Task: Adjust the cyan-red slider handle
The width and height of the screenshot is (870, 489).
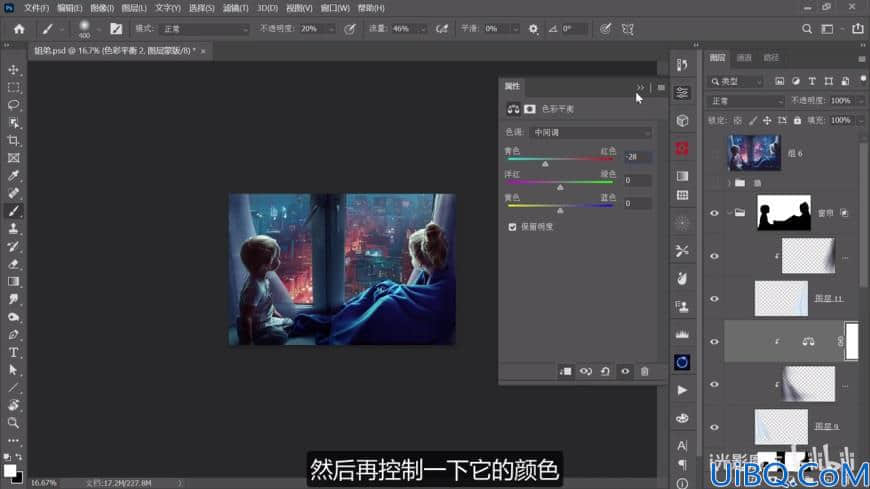Action: [x=545, y=164]
